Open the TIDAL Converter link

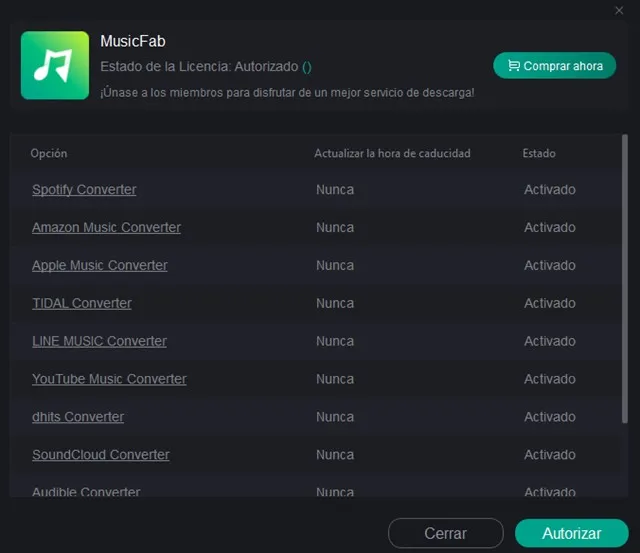click(82, 303)
